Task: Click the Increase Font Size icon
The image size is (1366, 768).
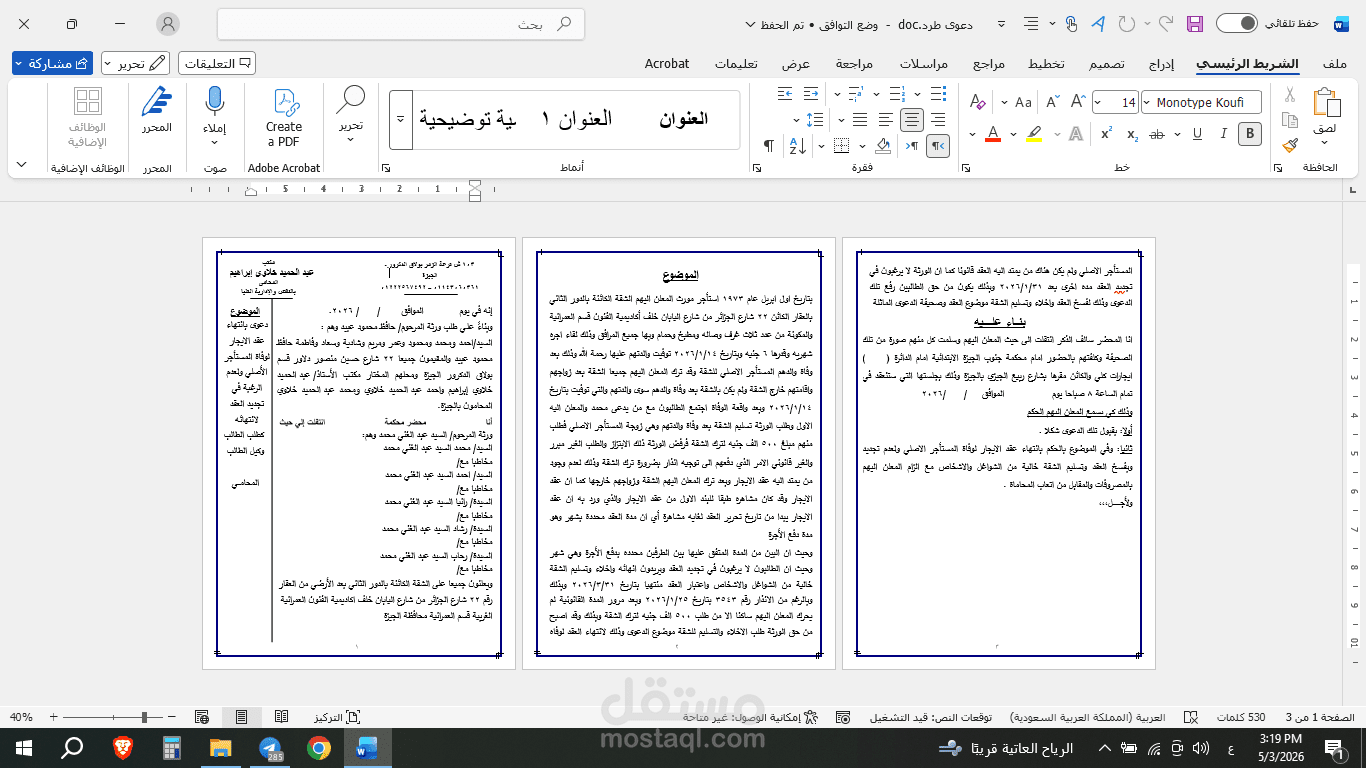Action: 1077,102
